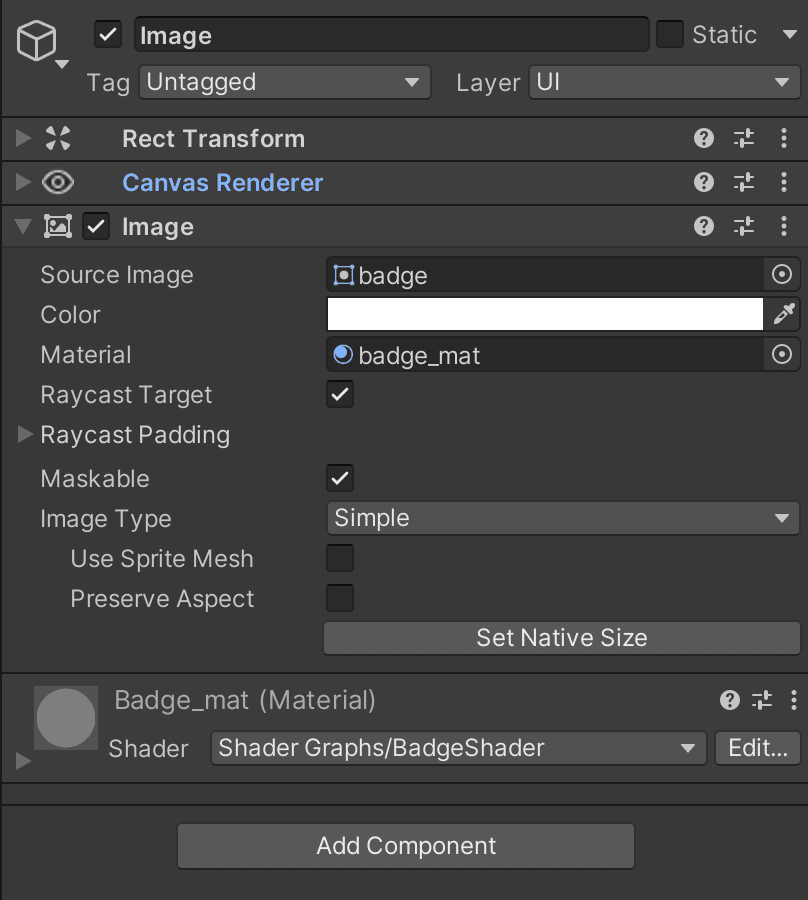Click the GameObject name field
808x900 pixels.
(x=391, y=36)
